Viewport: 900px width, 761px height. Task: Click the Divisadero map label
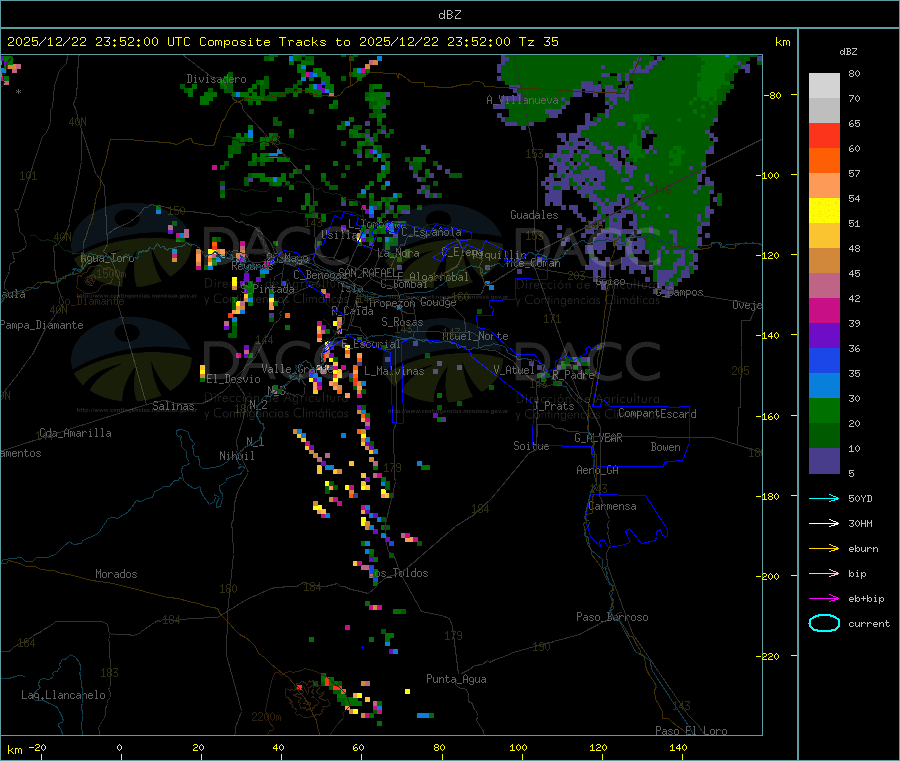click(216, 79)
